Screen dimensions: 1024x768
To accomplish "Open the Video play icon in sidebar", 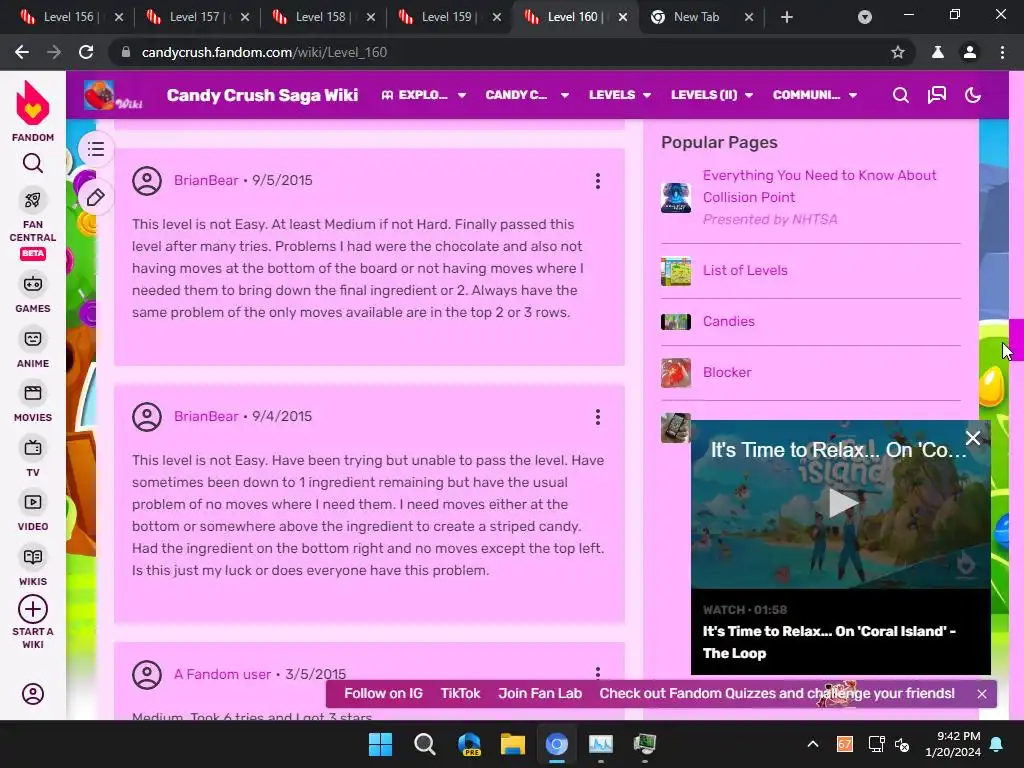I will point(33,502).
